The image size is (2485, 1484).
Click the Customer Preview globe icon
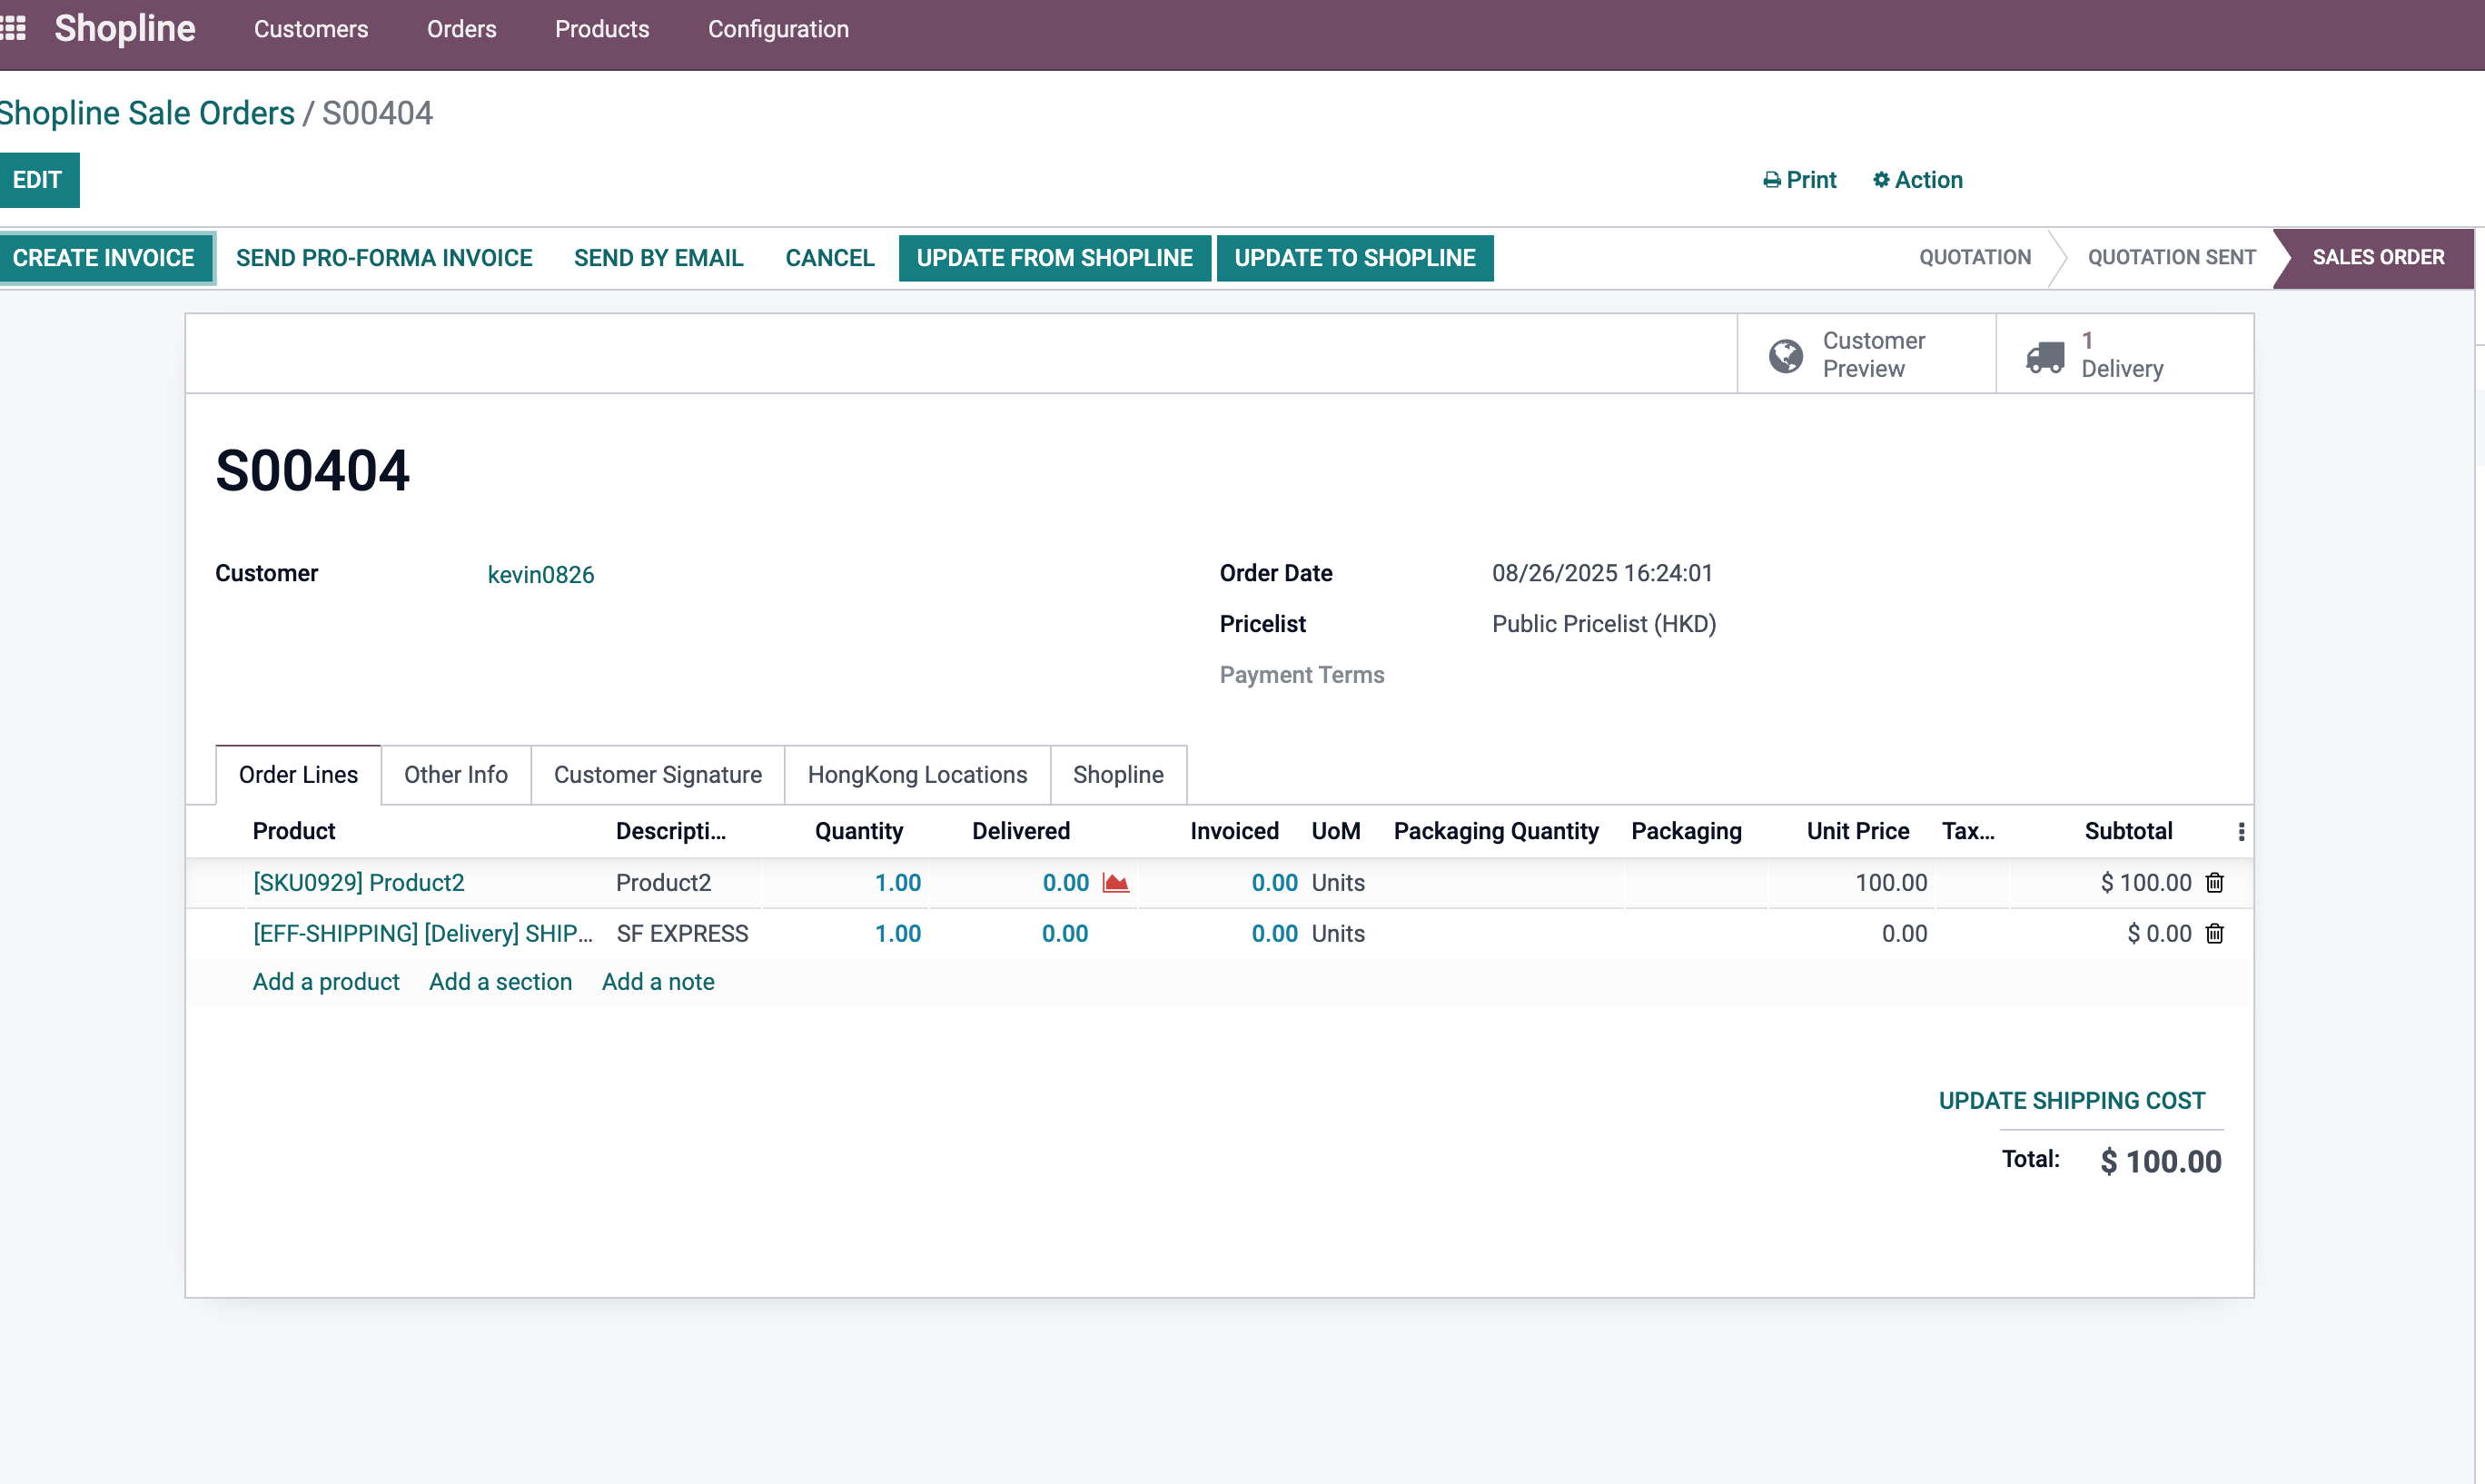[1785, 355]
